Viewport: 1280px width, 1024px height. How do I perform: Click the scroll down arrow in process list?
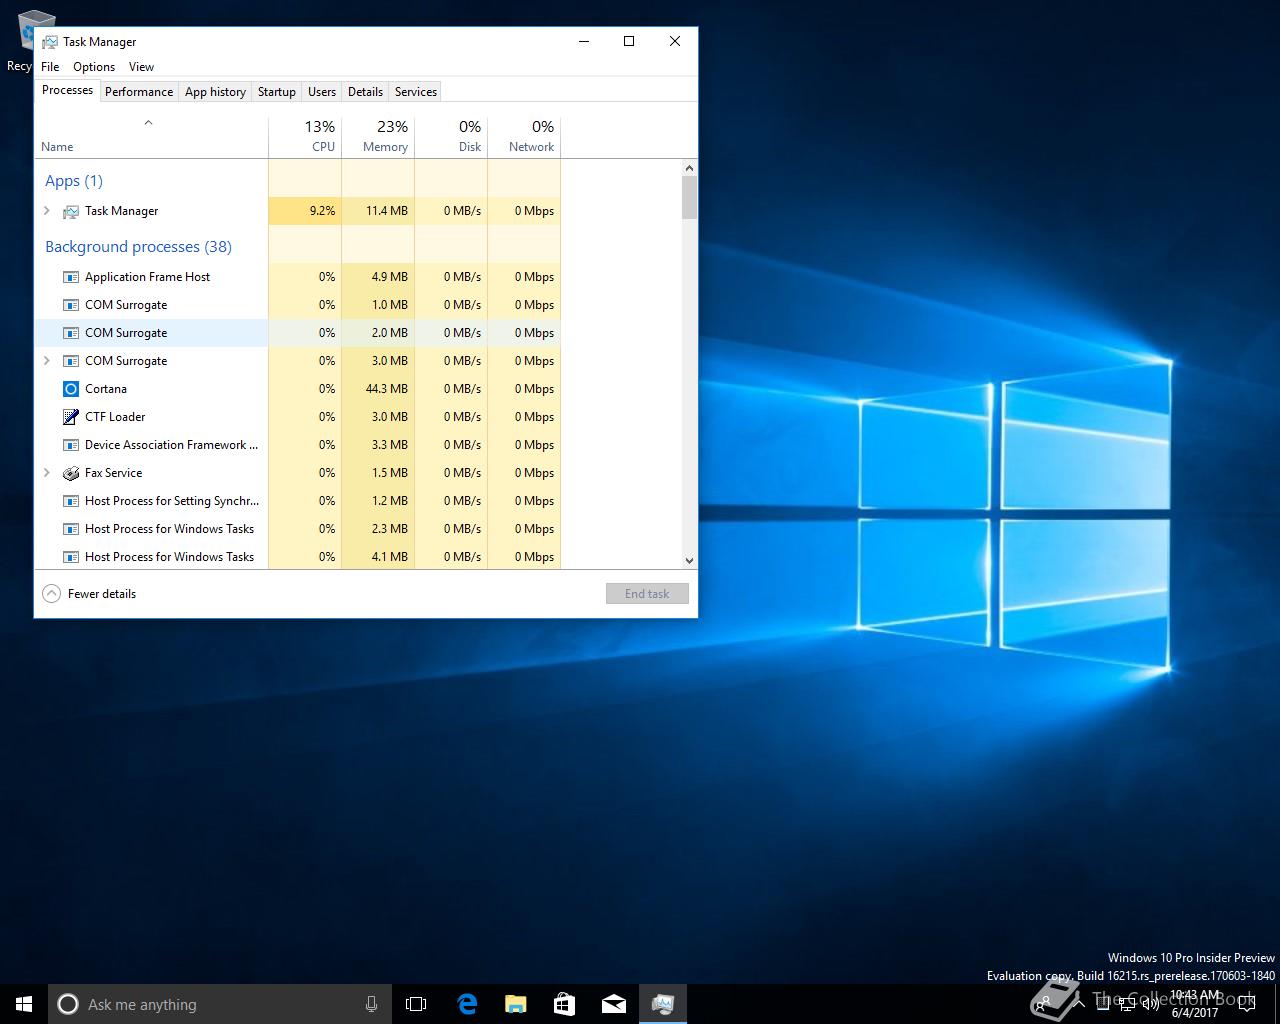(x=689, y=561)
